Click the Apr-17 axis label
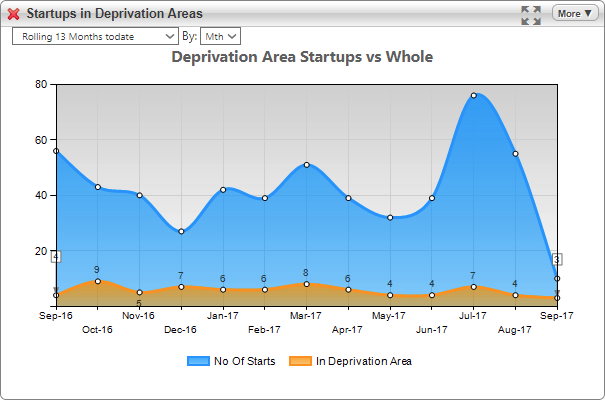This screenshot has width=605, height=400. (347, 329)
